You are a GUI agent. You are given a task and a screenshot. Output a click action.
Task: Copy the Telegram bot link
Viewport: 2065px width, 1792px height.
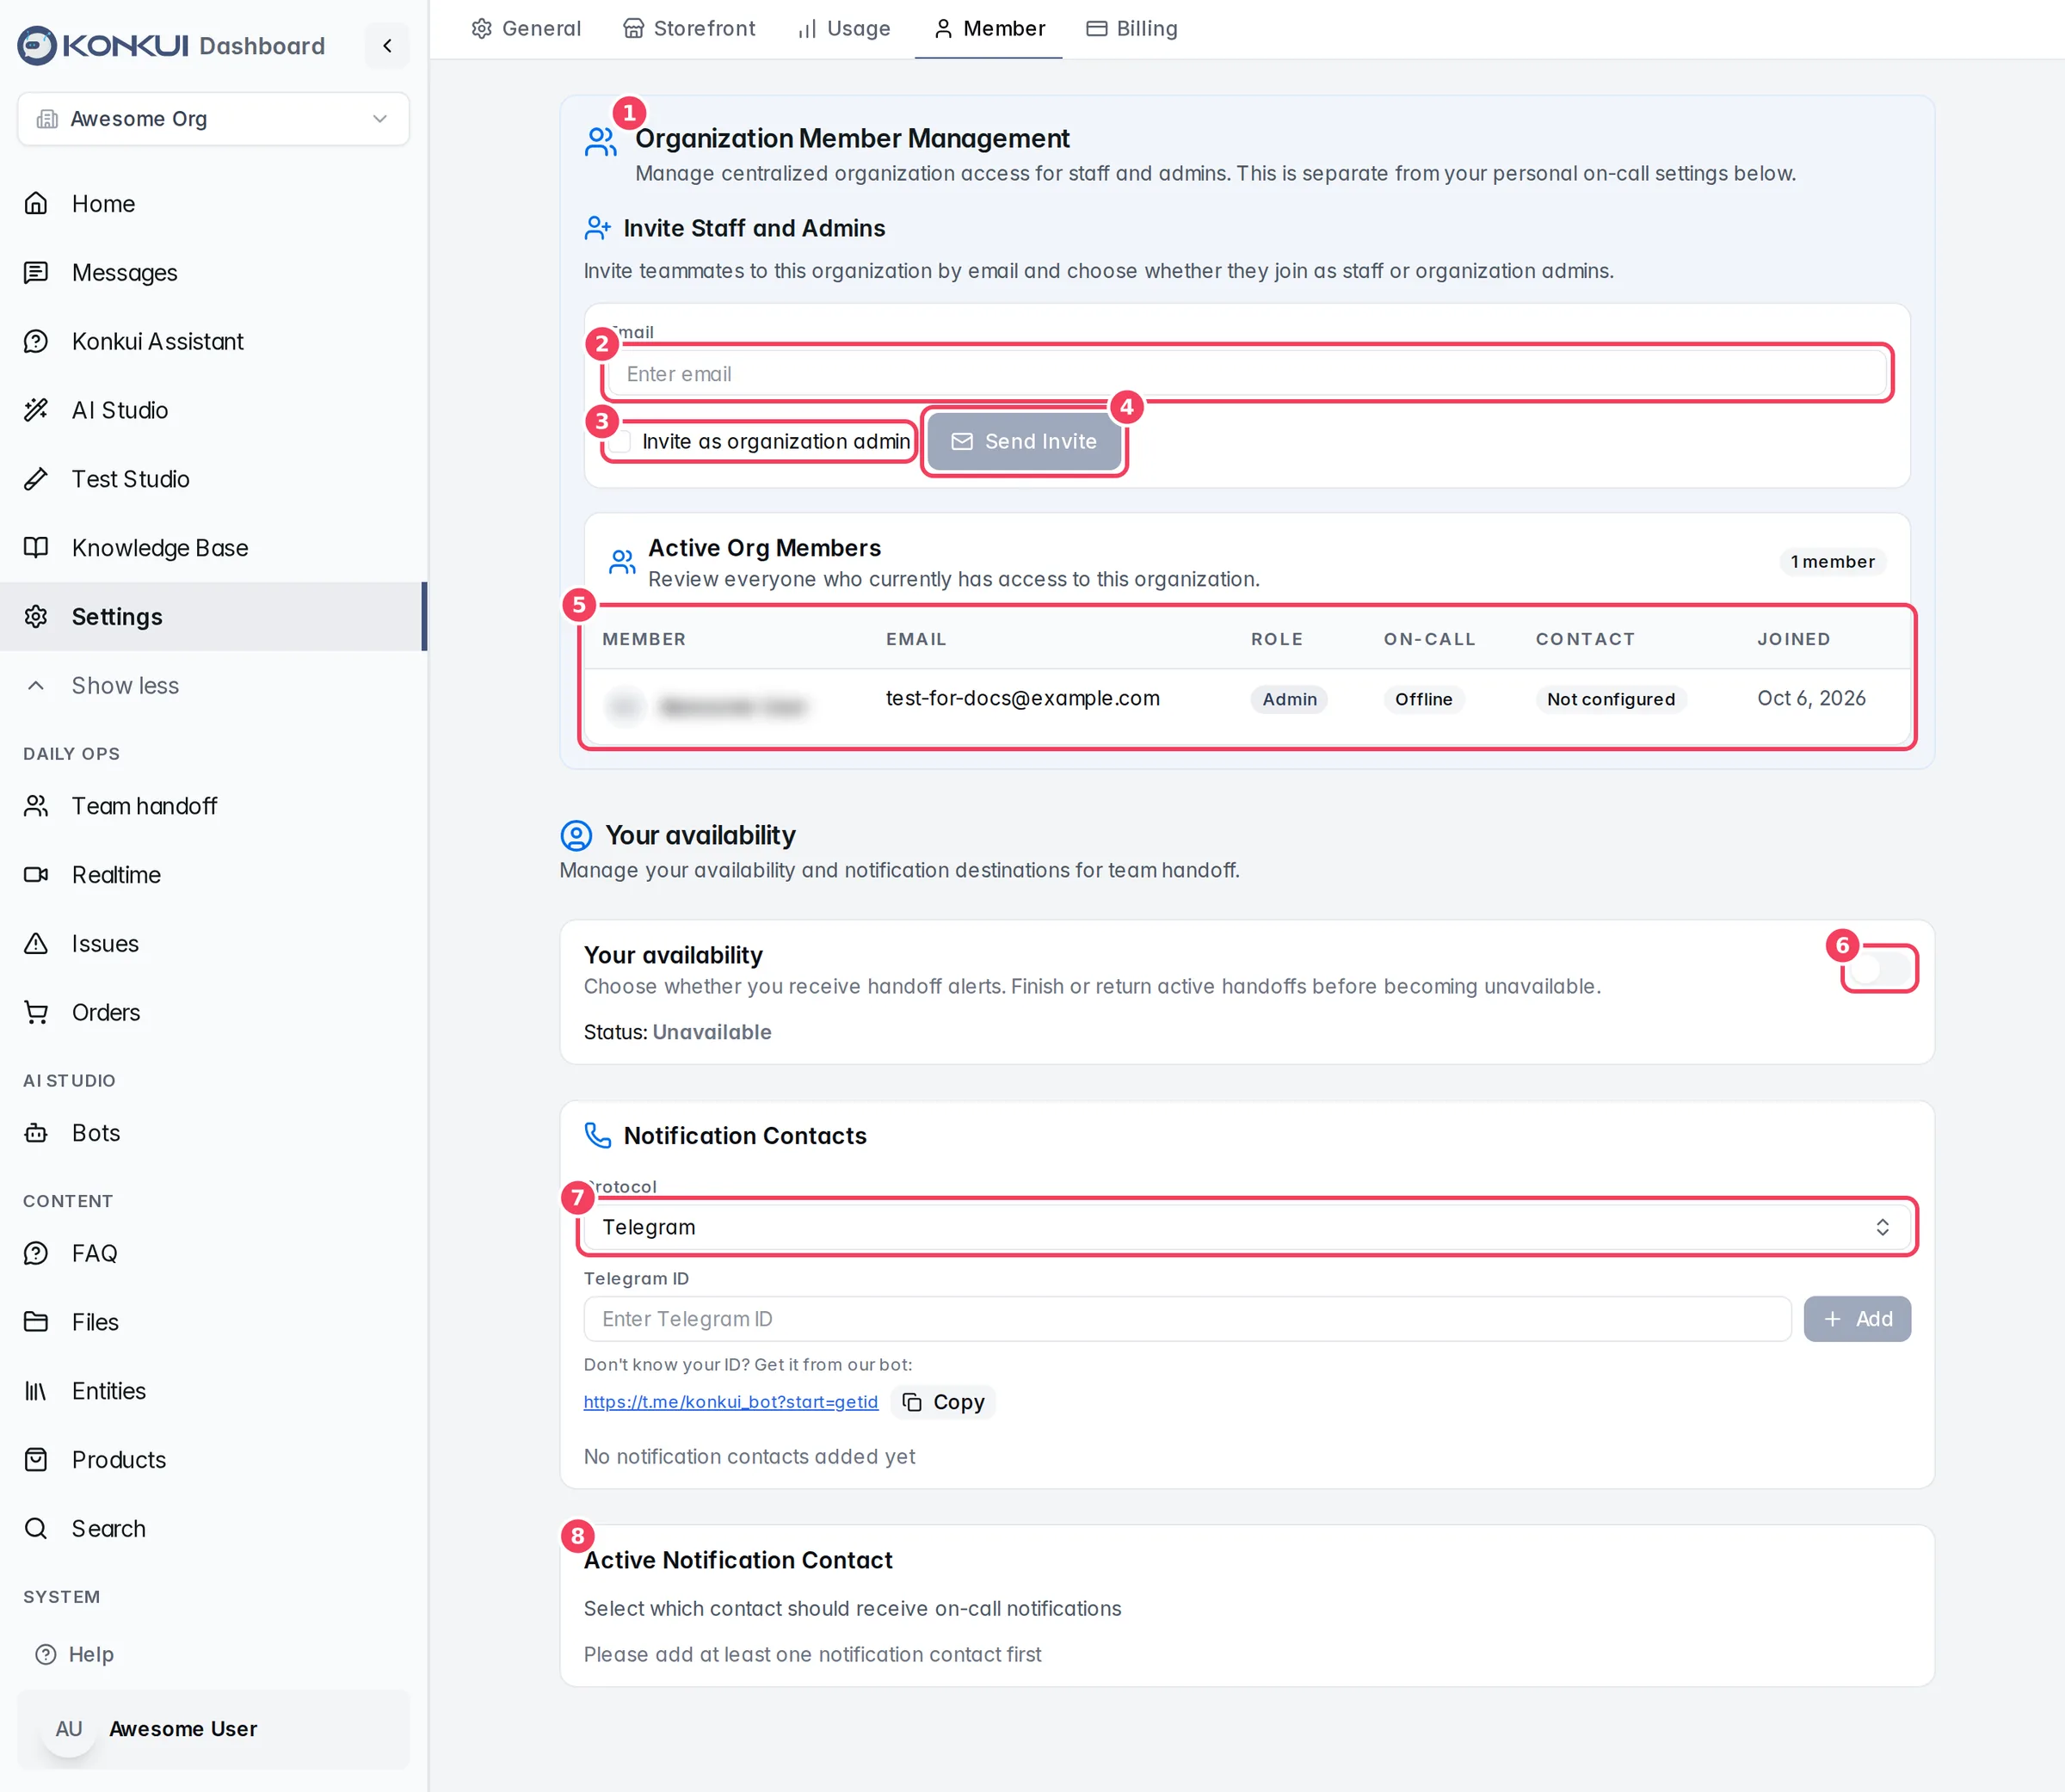coord(943,1402)
